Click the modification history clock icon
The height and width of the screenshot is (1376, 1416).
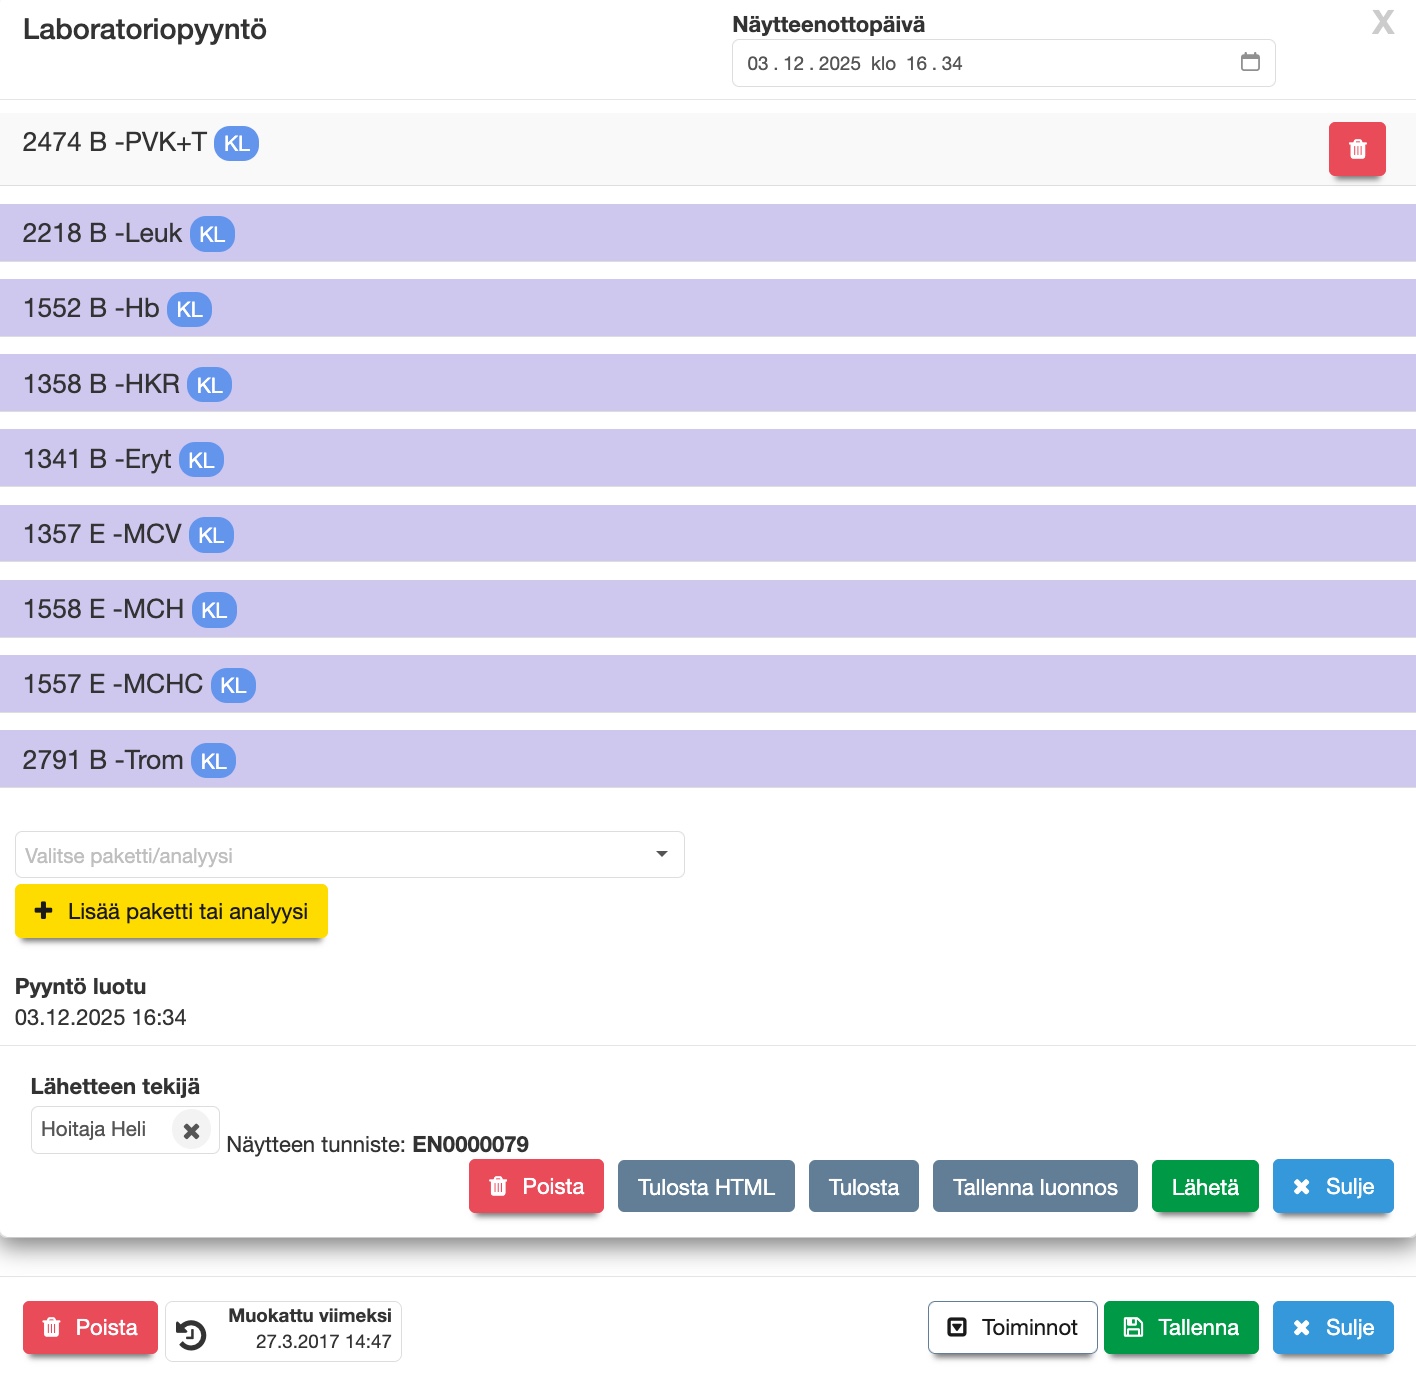click(191, 1333)
